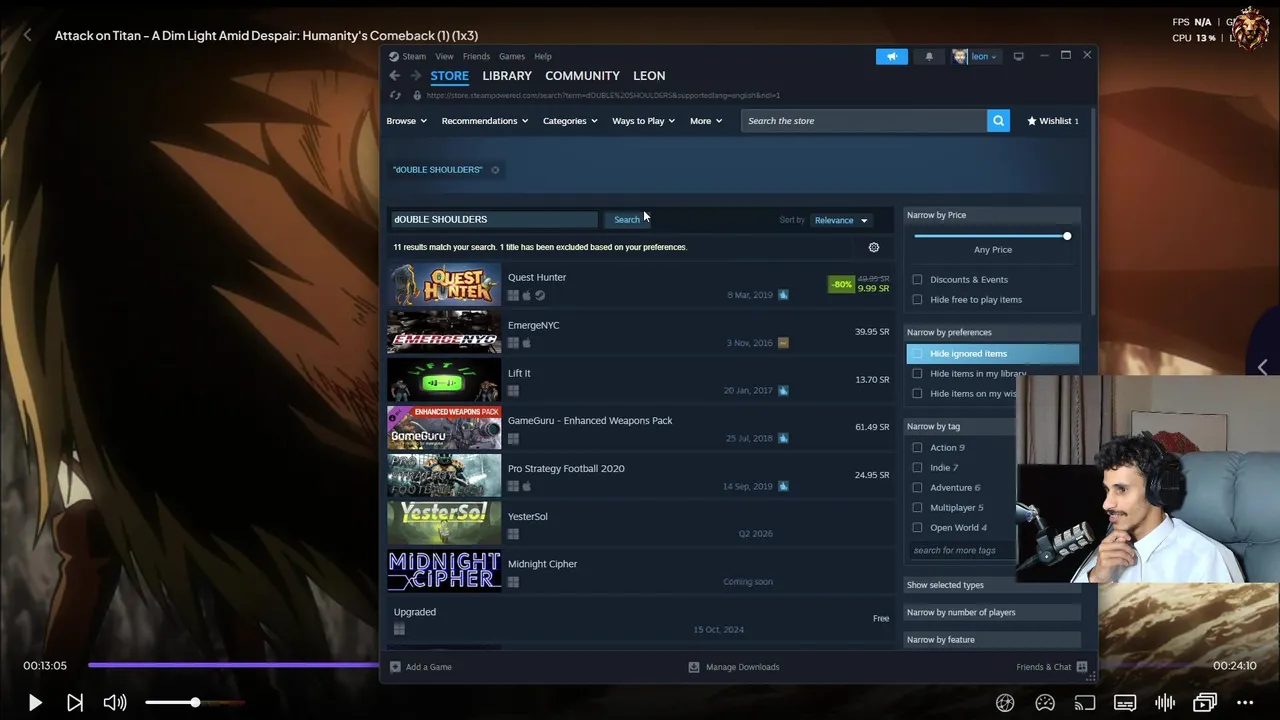Screen dimensions: 1280x720
Task: Reload the Steam store page
Action: [395, 95]
